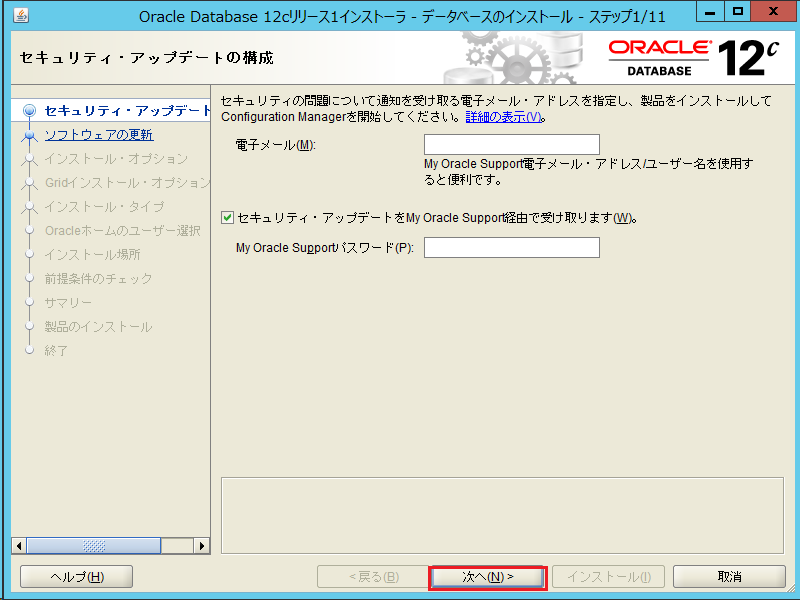Click the ヘルプ(H) button
The width and height of the screenshot is (800, 600).
77,577
